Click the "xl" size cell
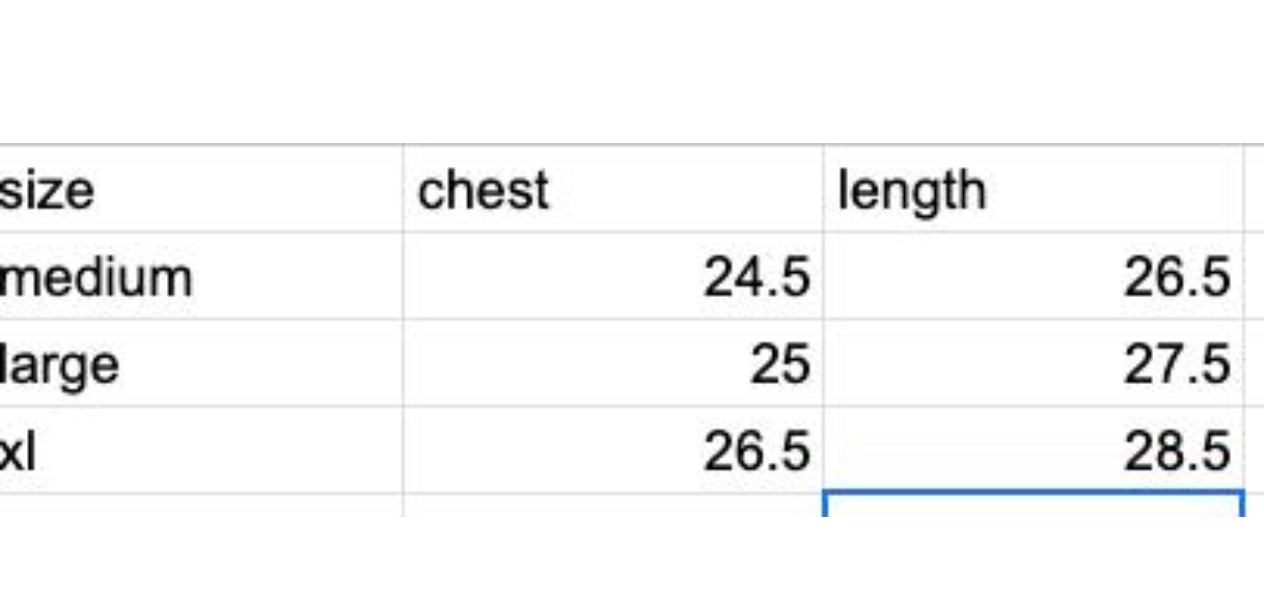The width and height of the screenshot is (1264, 596). (x=200, y=450)
